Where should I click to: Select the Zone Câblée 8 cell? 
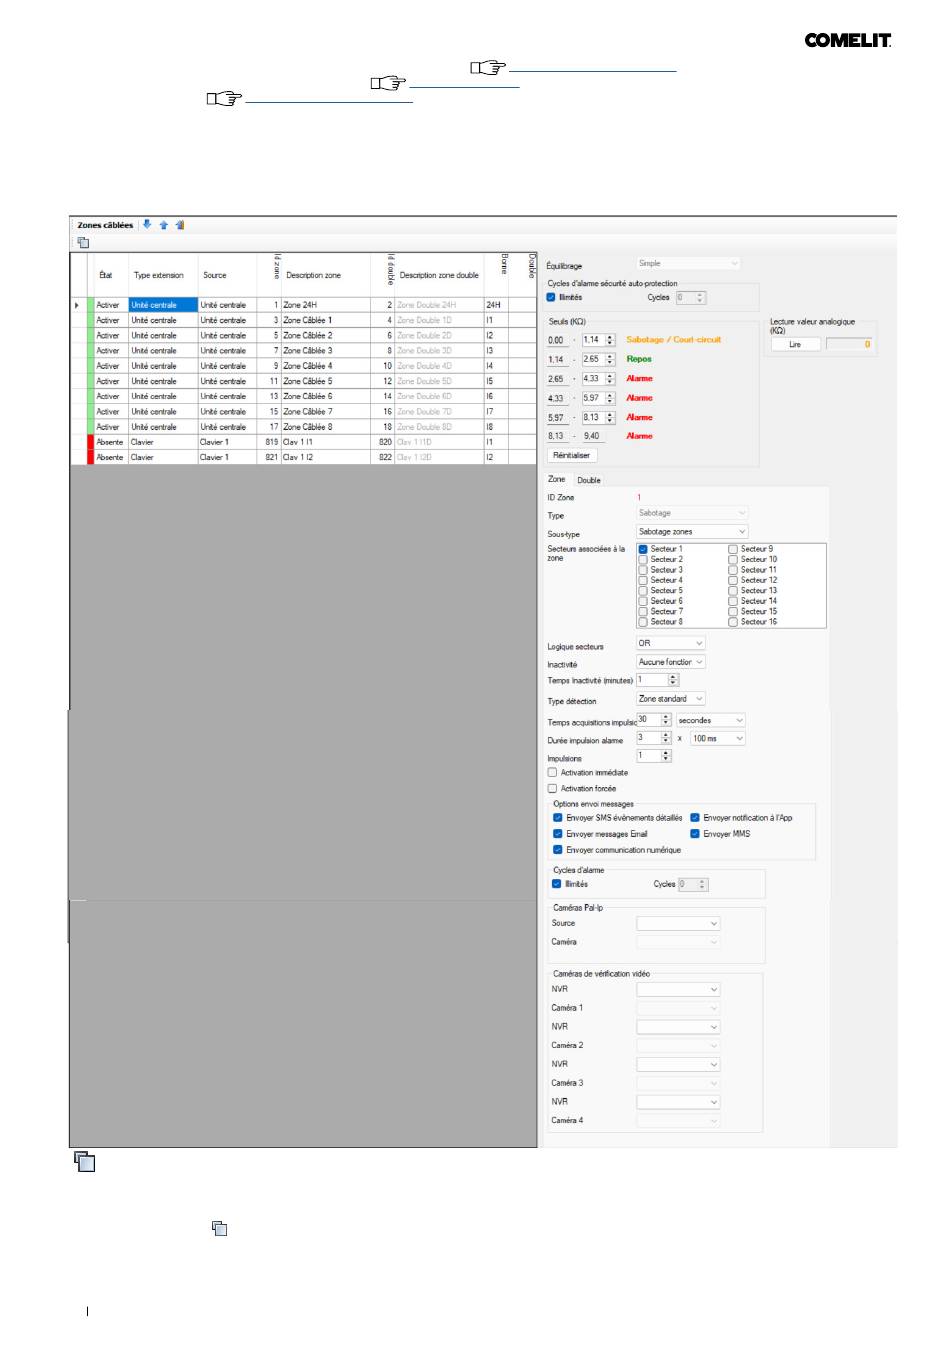point(326,427)
